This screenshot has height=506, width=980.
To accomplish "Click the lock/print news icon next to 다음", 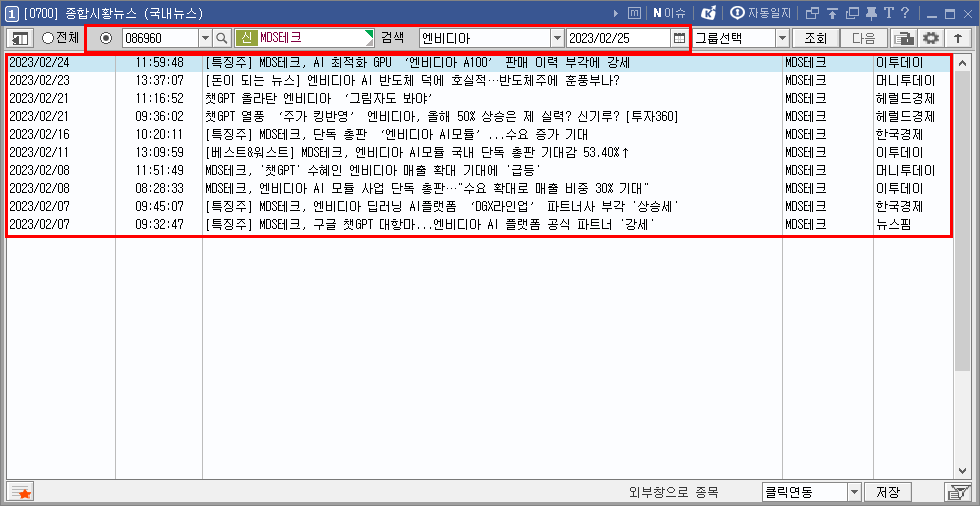I will (902, 38).
